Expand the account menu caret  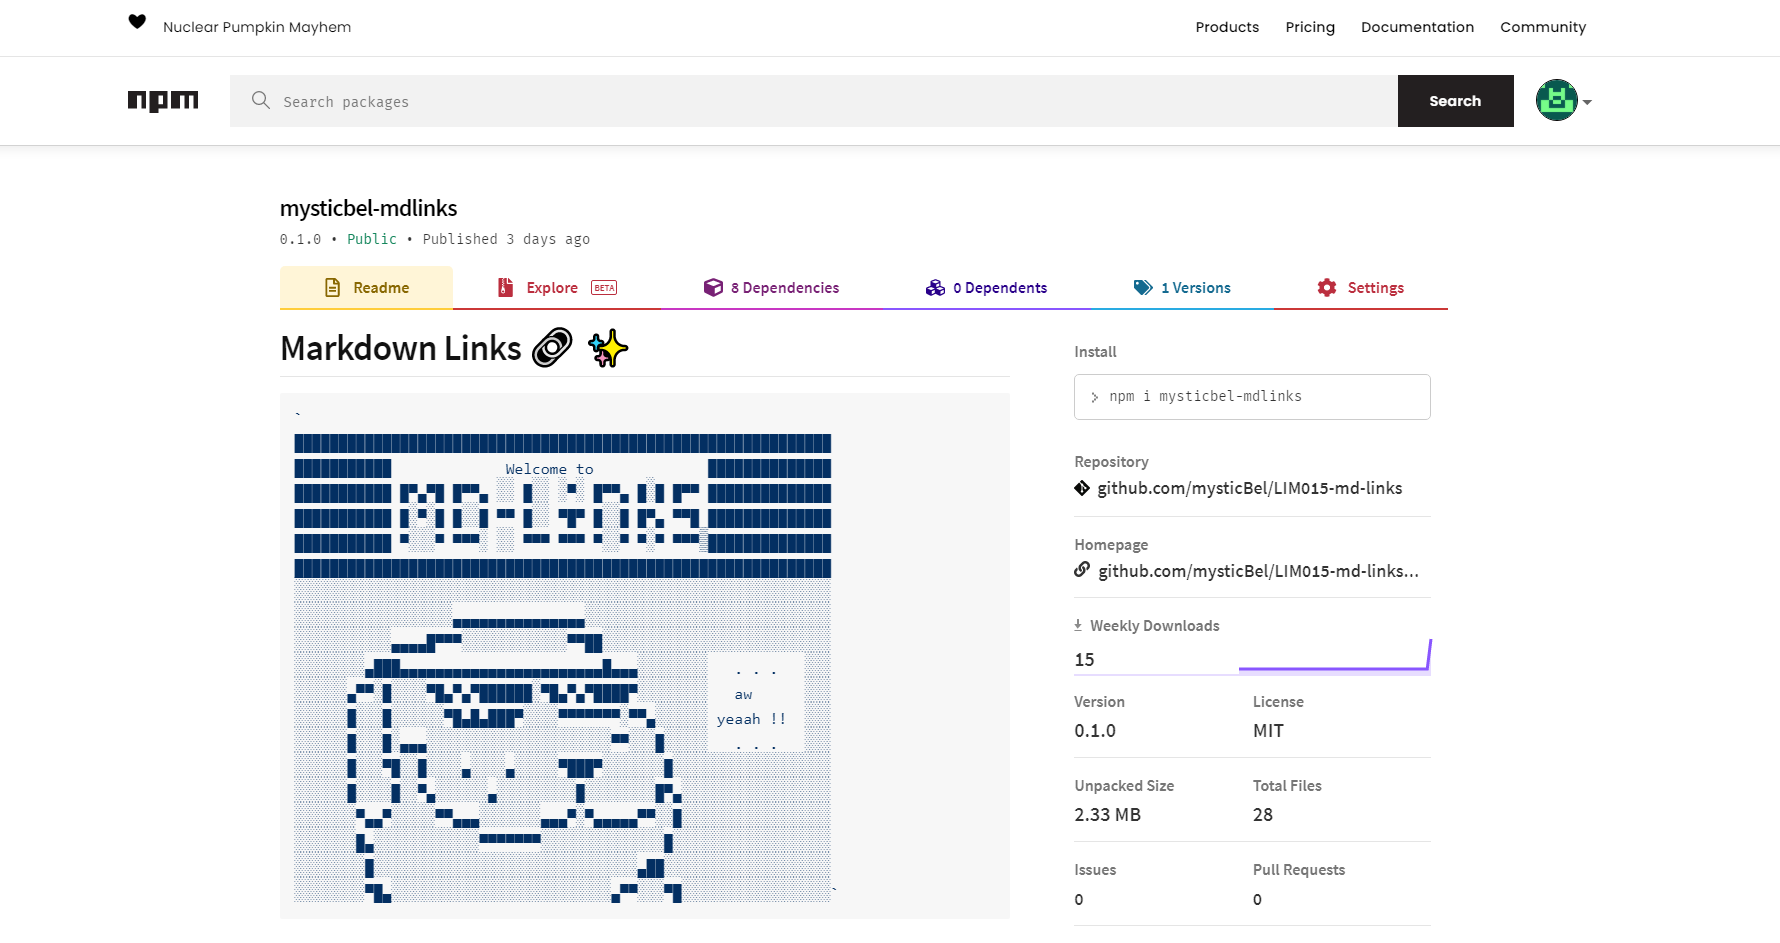1587,102
